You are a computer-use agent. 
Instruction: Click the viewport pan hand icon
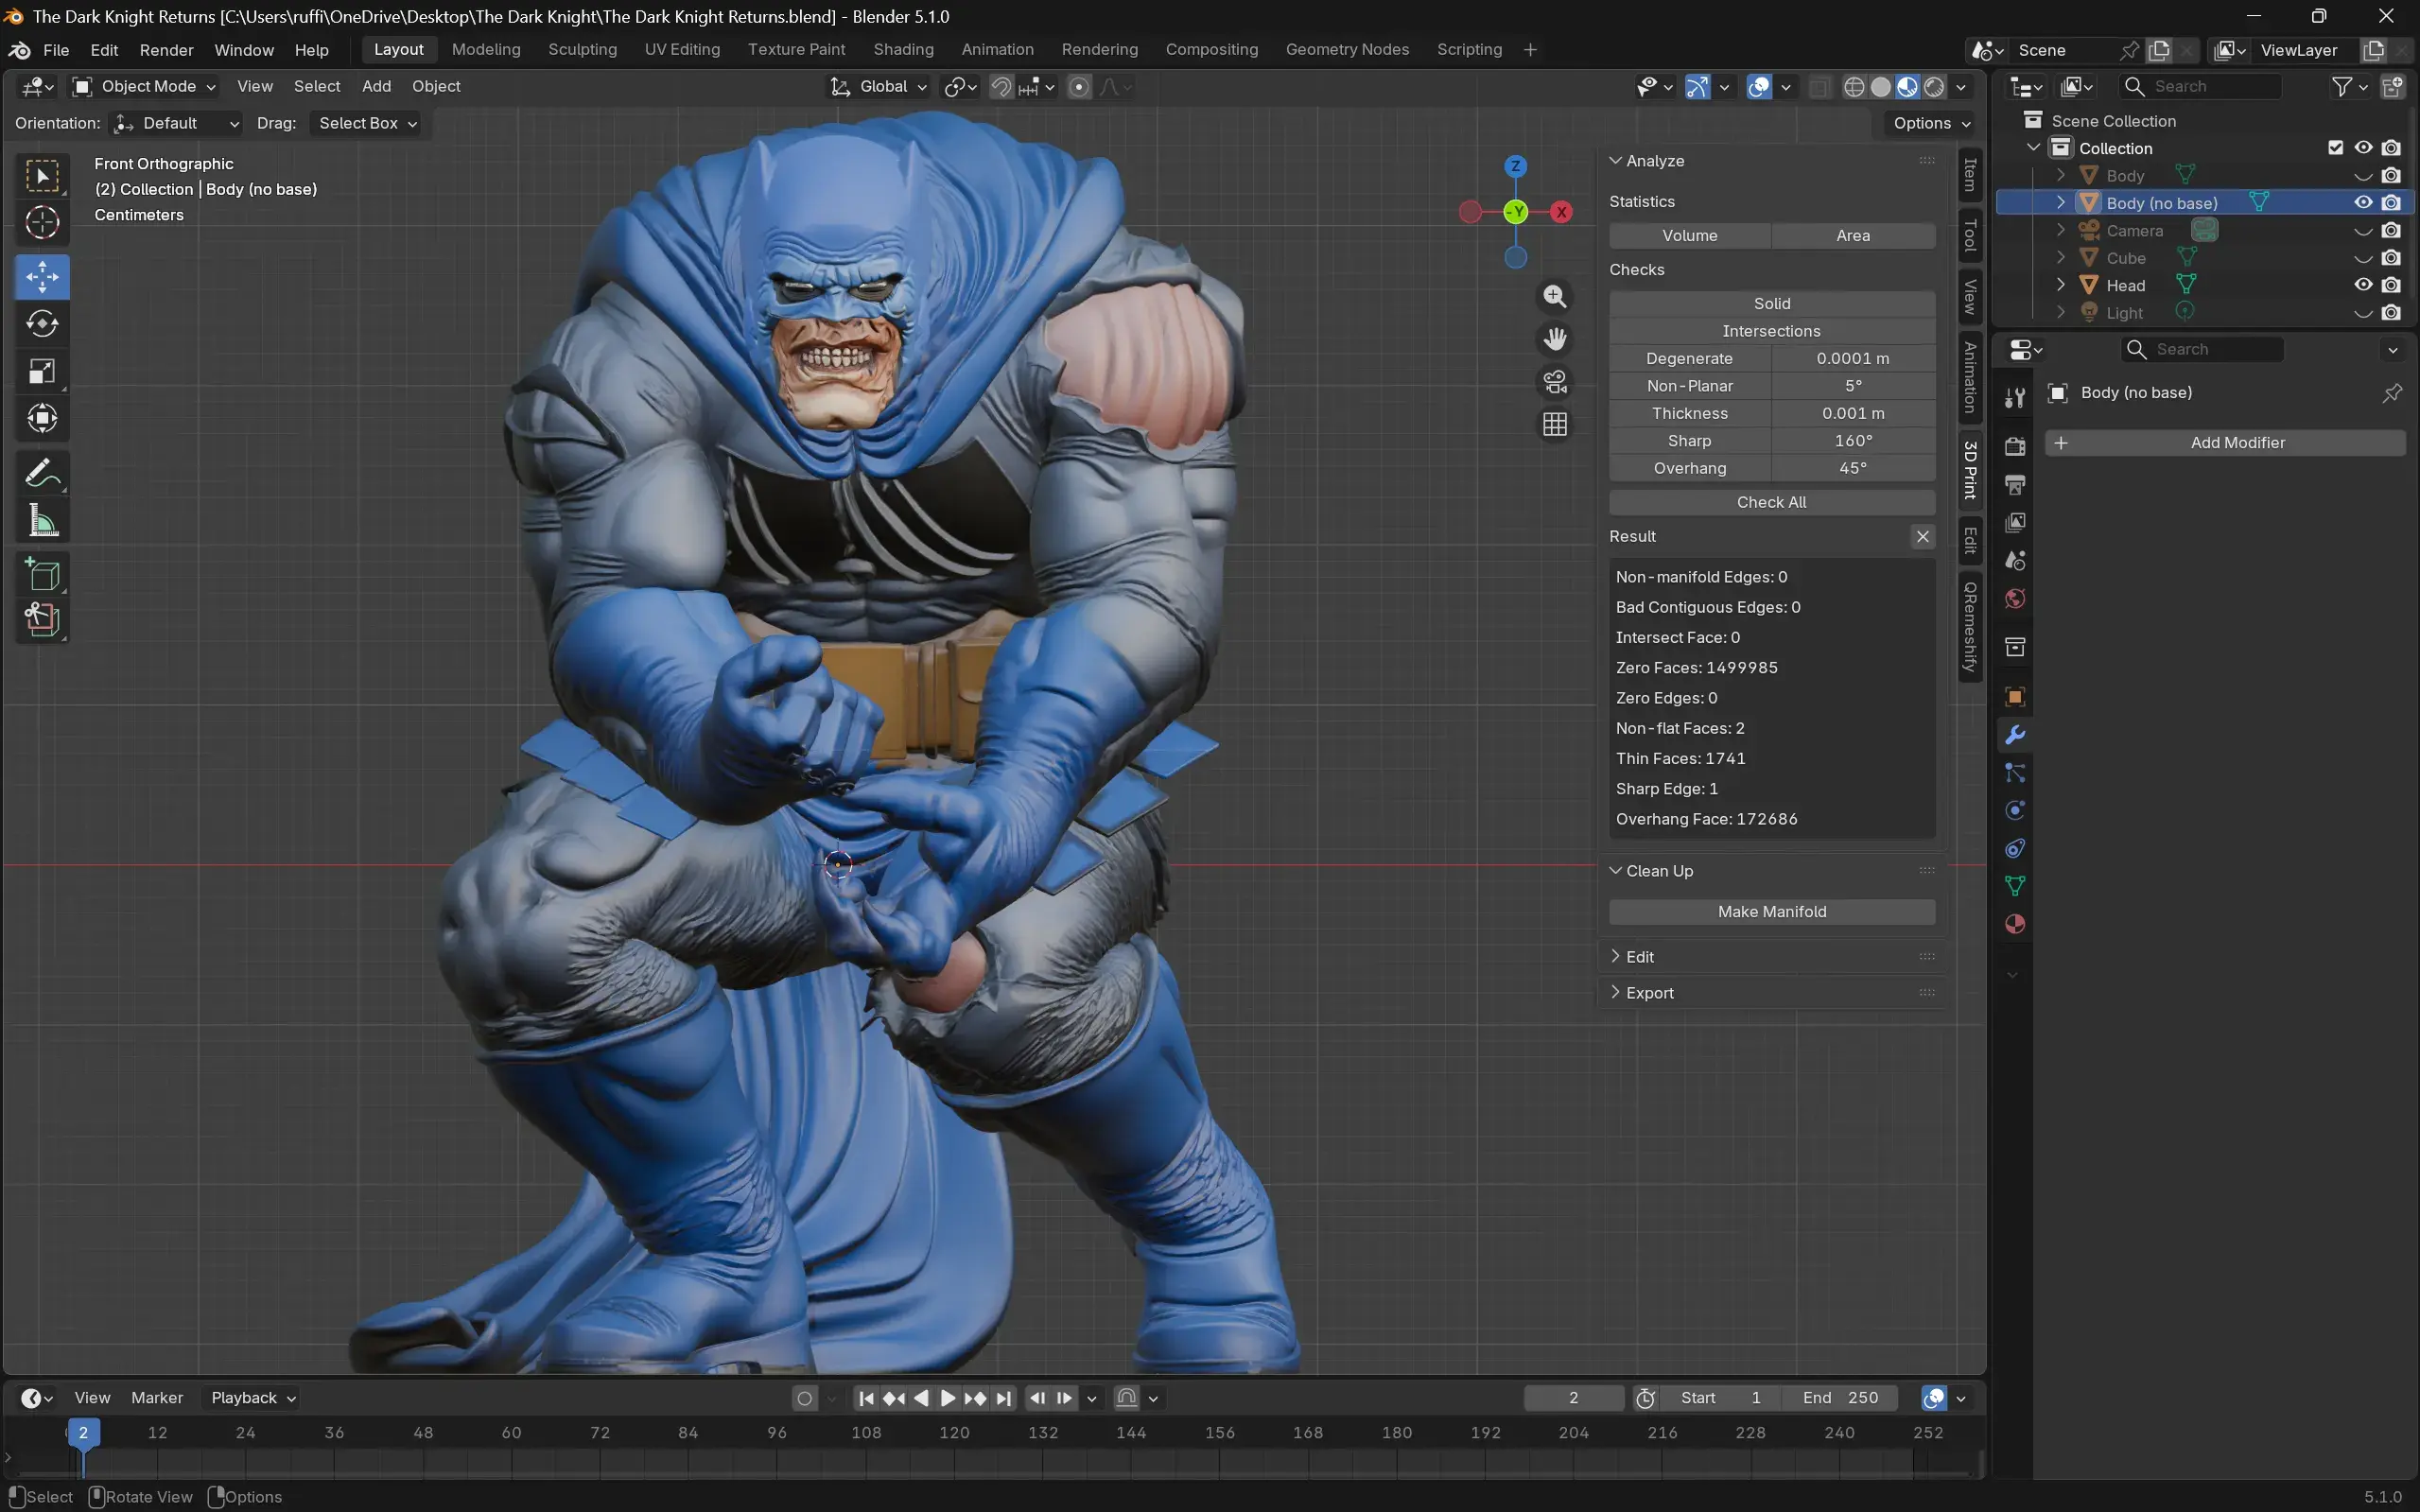pyautogui.click(x=1555, y=340)
